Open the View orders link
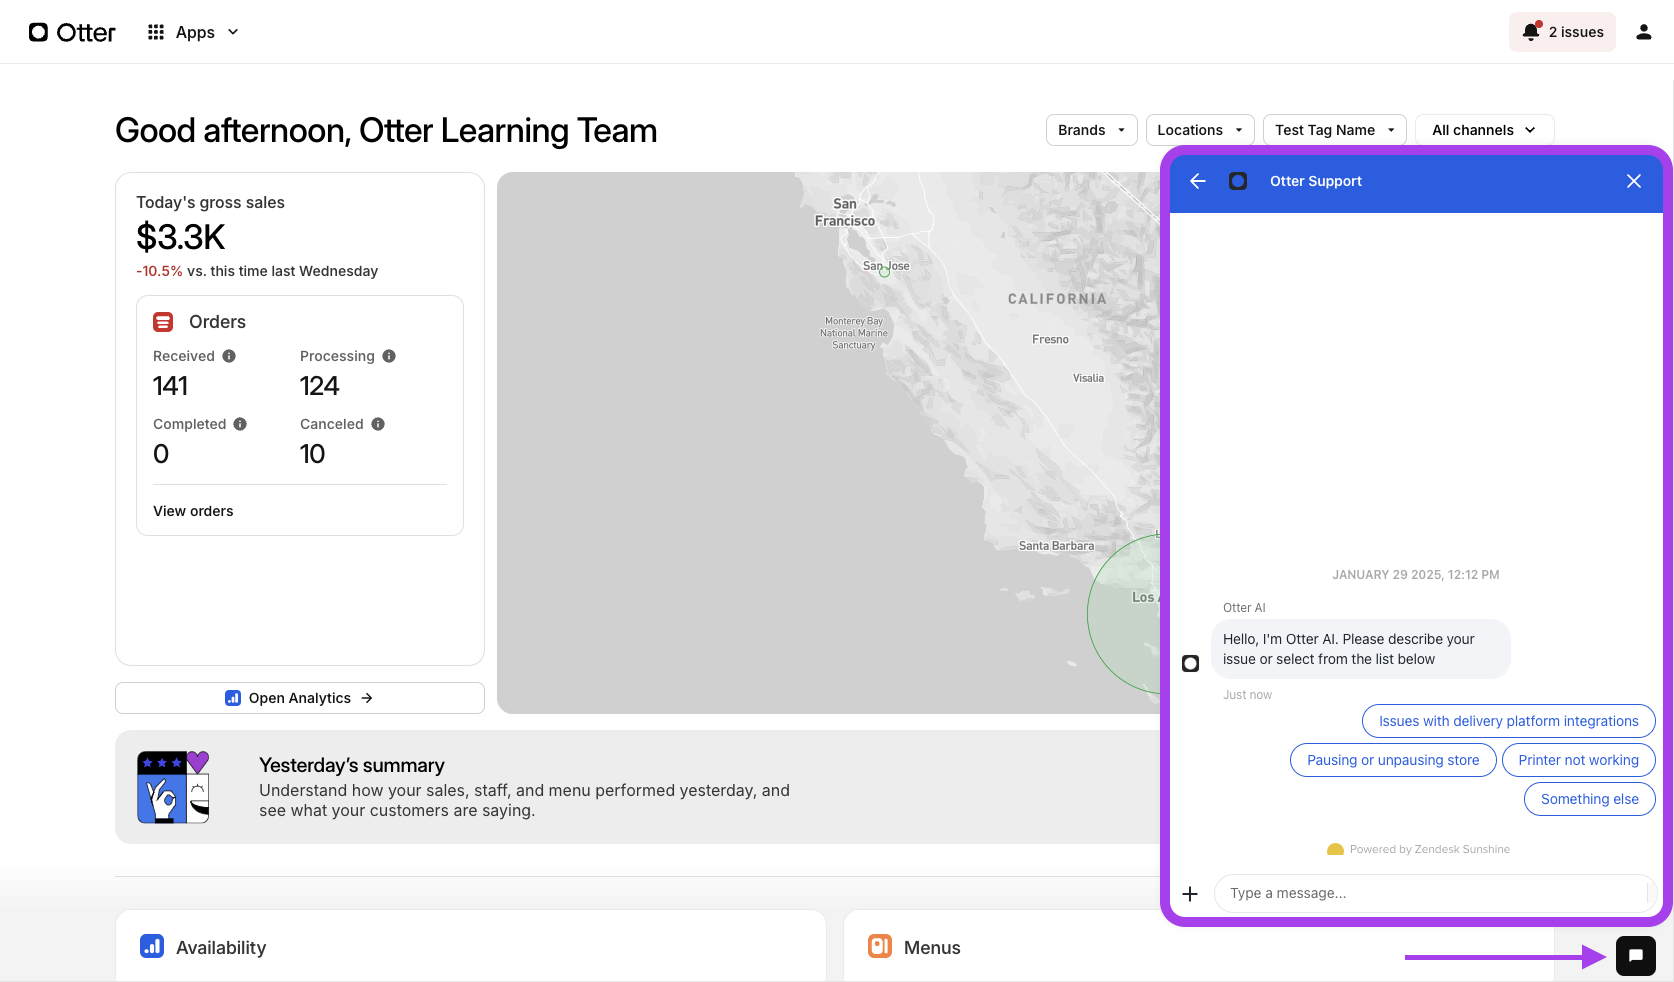The height and width of the screenshot is (982, 1674). point(193,511)
